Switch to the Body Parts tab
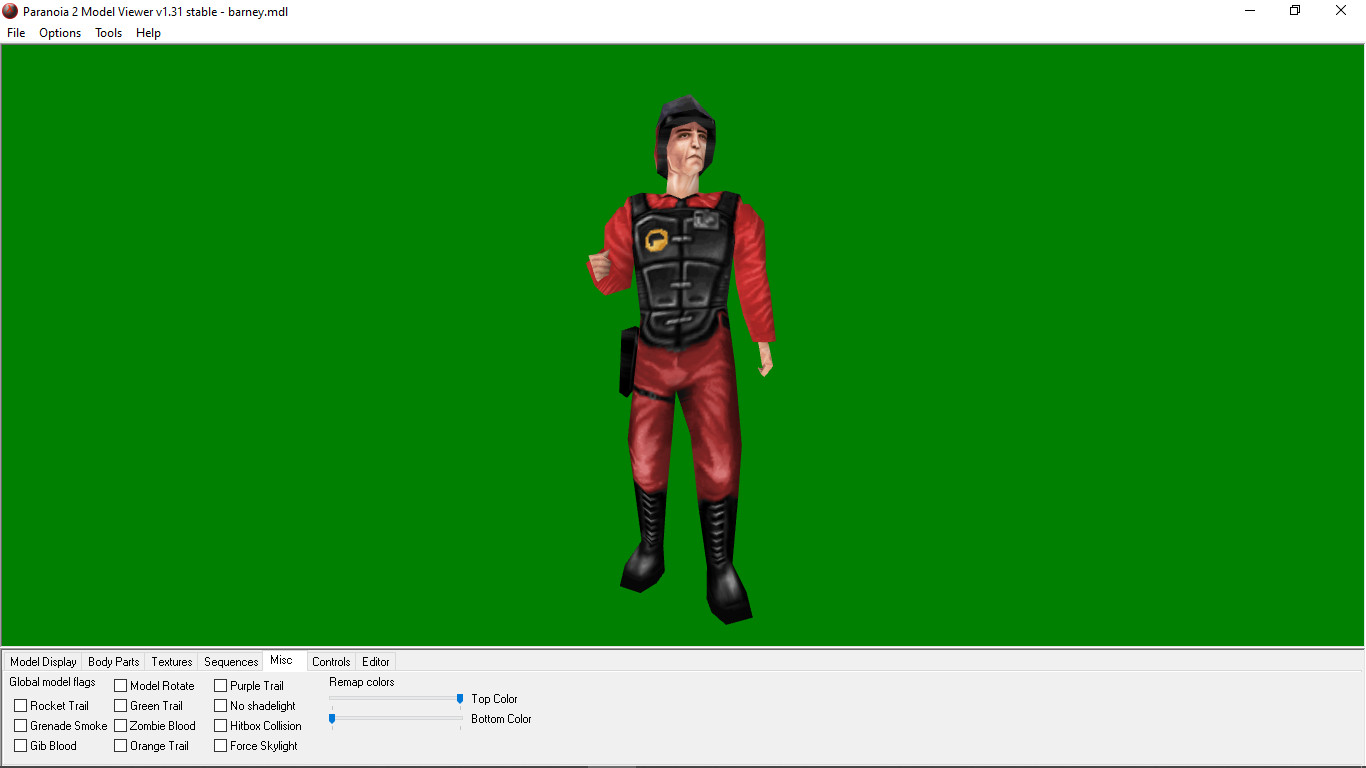The image size is (1366, 768). [x=114, y=662]
